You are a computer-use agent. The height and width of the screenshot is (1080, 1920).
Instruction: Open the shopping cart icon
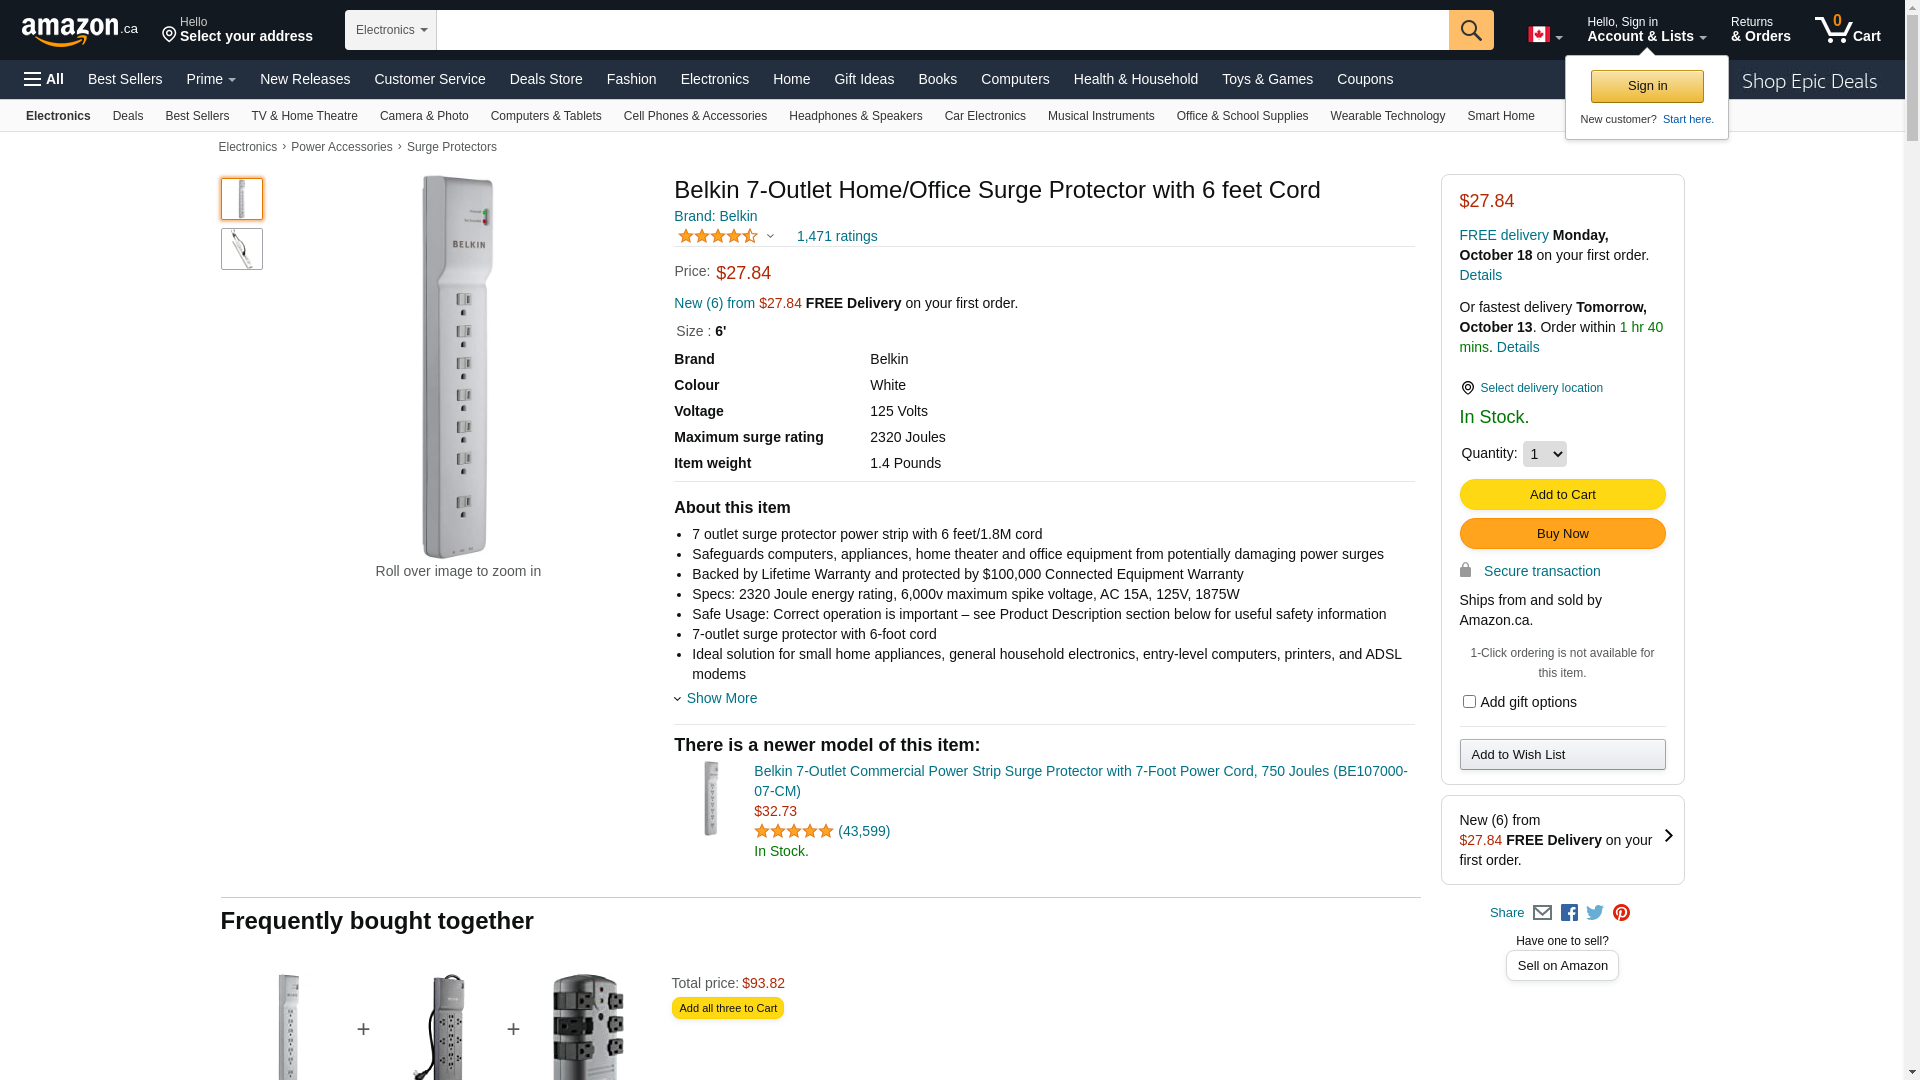1847,30
